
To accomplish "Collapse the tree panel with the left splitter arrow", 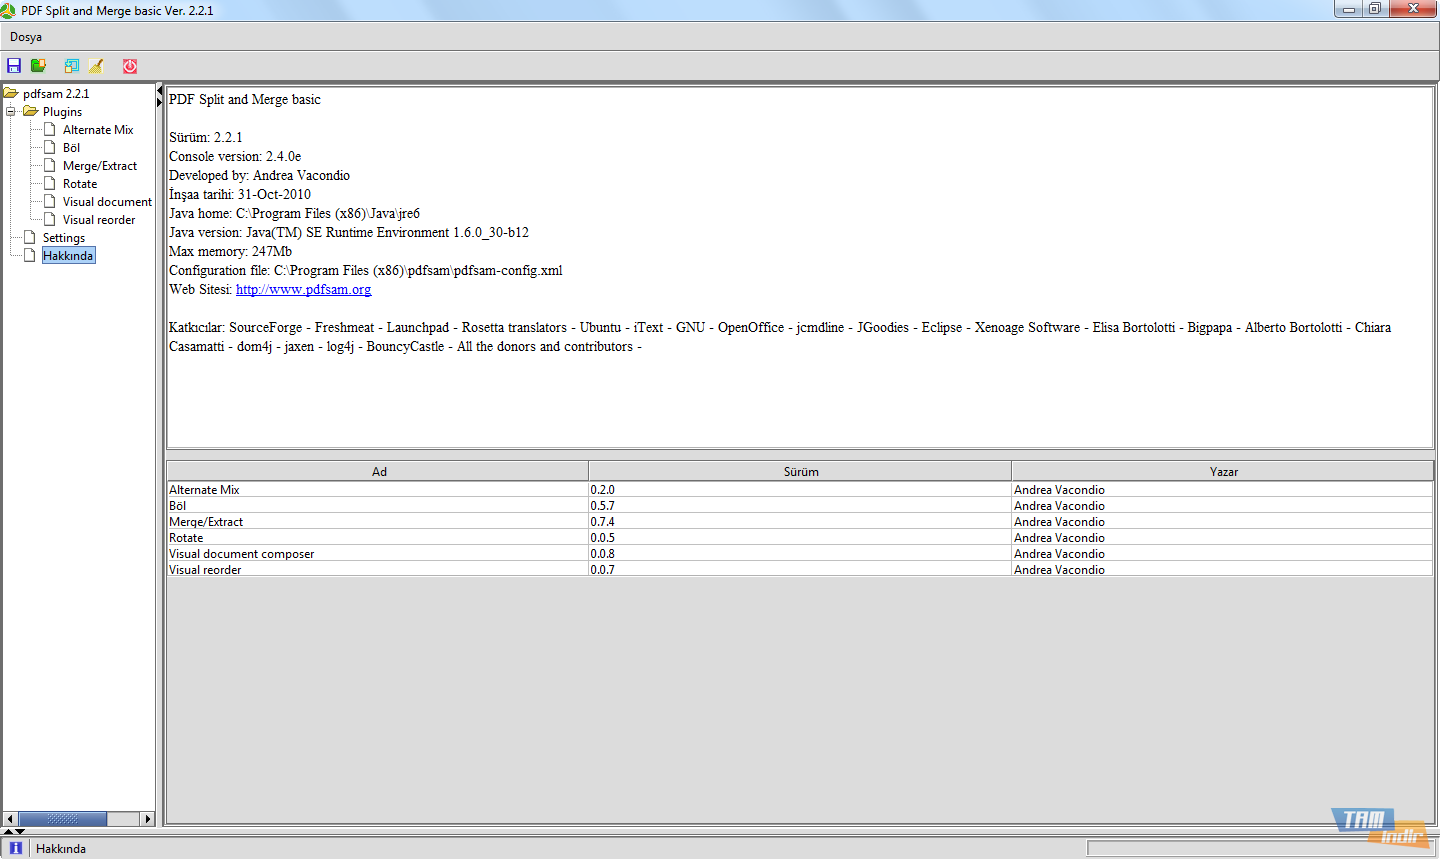I will point(159,92).
